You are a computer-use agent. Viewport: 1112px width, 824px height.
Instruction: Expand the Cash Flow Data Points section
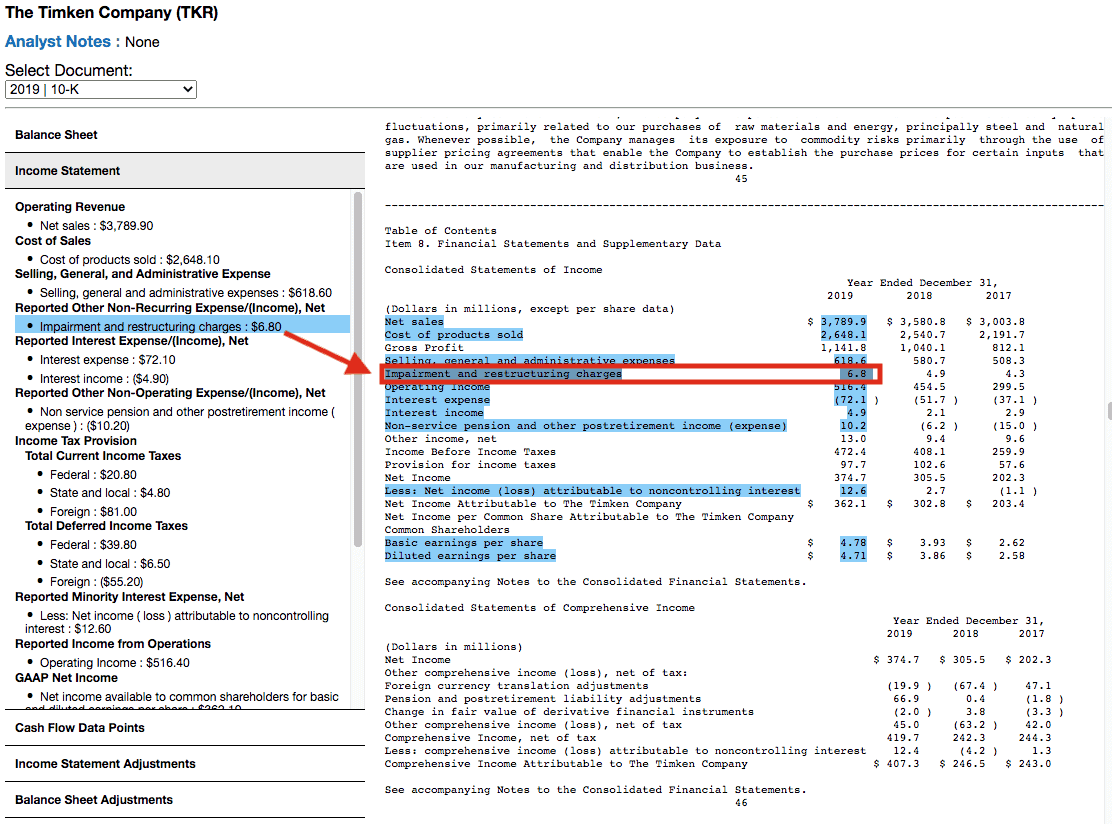coord(184,728)
